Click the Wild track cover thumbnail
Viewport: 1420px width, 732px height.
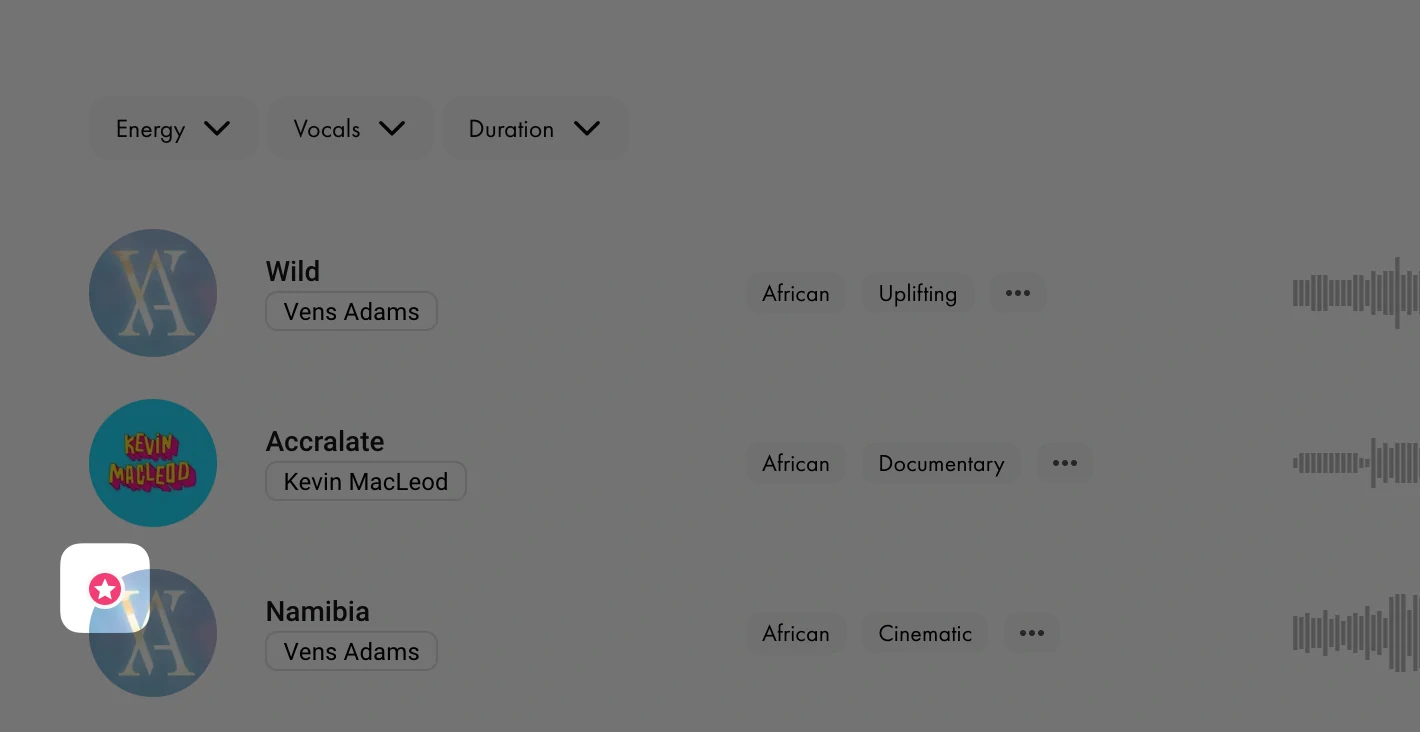click(x=153, y=293)
